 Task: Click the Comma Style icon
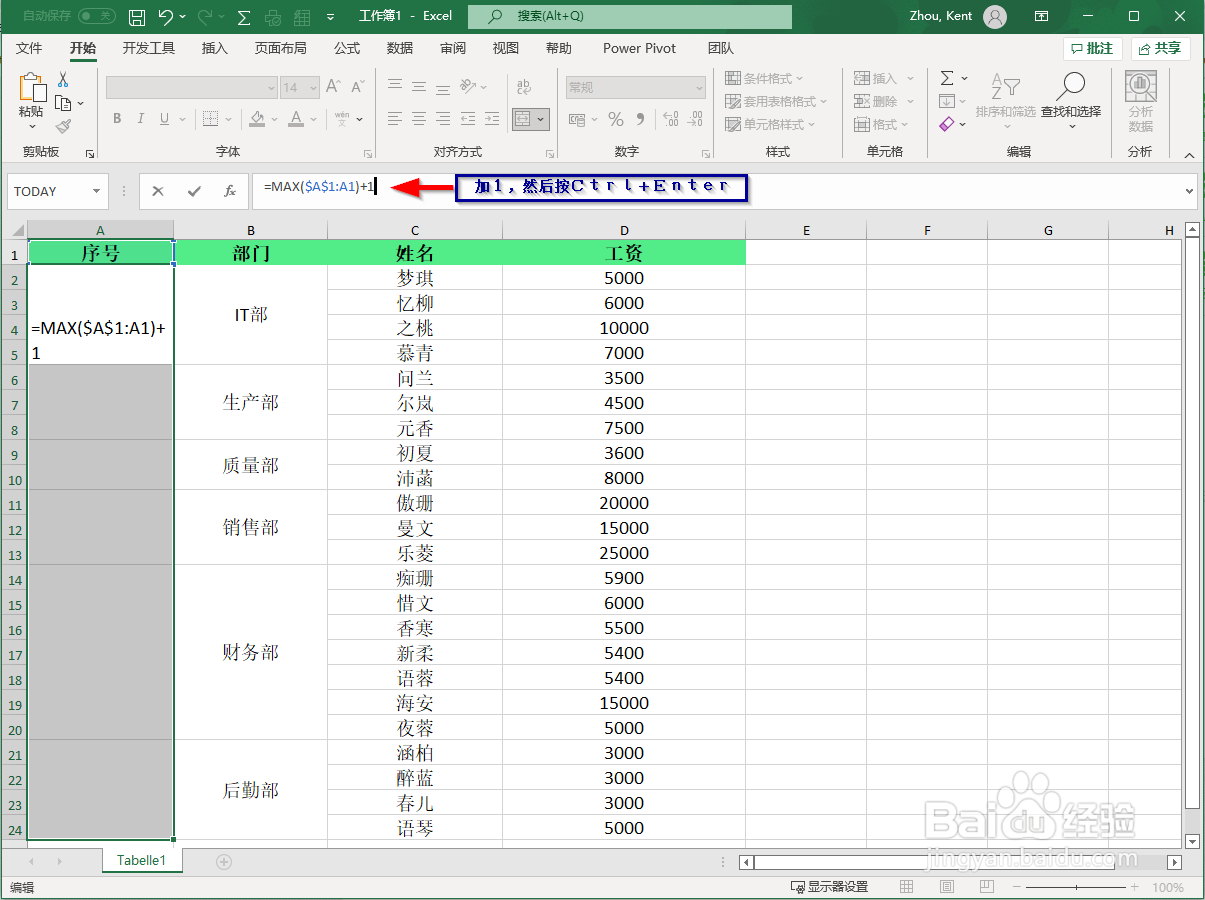tap(640, 119)
